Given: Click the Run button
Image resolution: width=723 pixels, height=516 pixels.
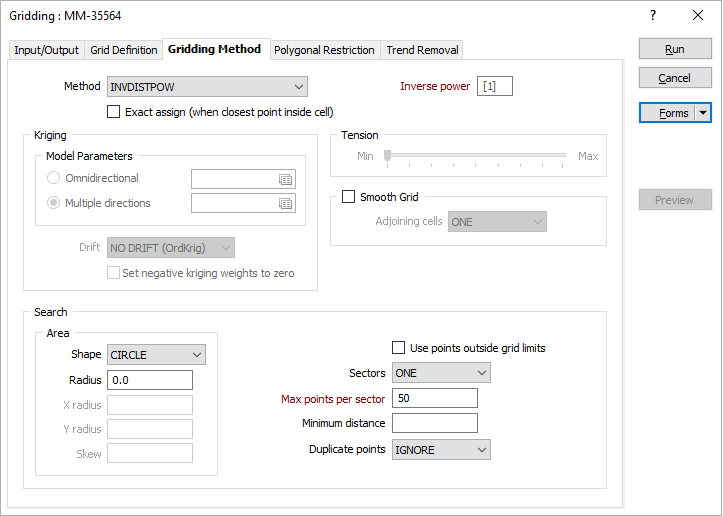Looking at the screenshot, I should 675,49.
